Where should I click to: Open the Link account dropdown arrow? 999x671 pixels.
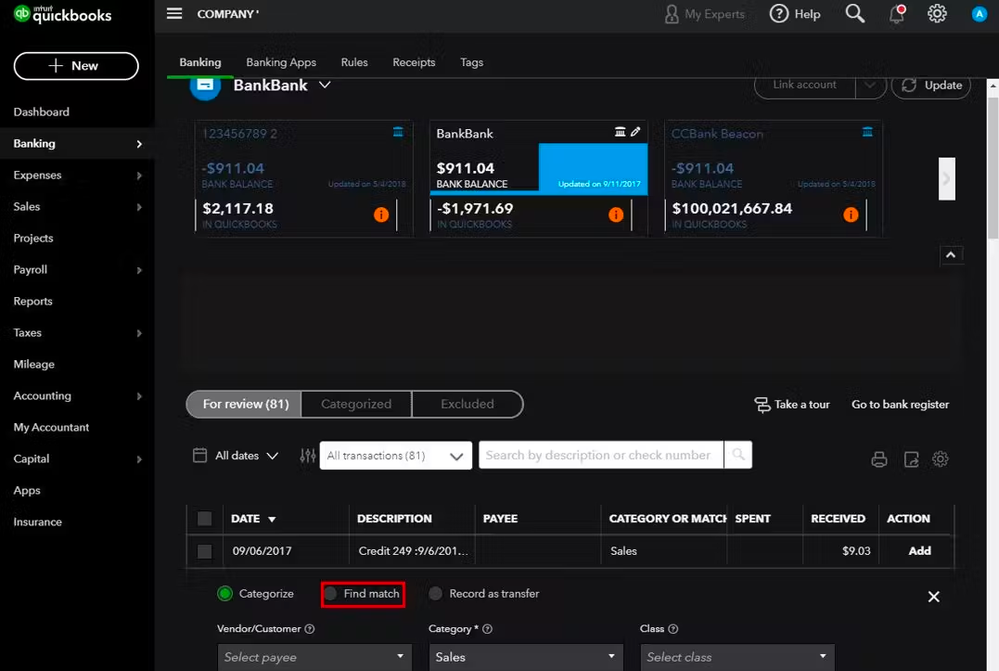(x=870, y=85)
